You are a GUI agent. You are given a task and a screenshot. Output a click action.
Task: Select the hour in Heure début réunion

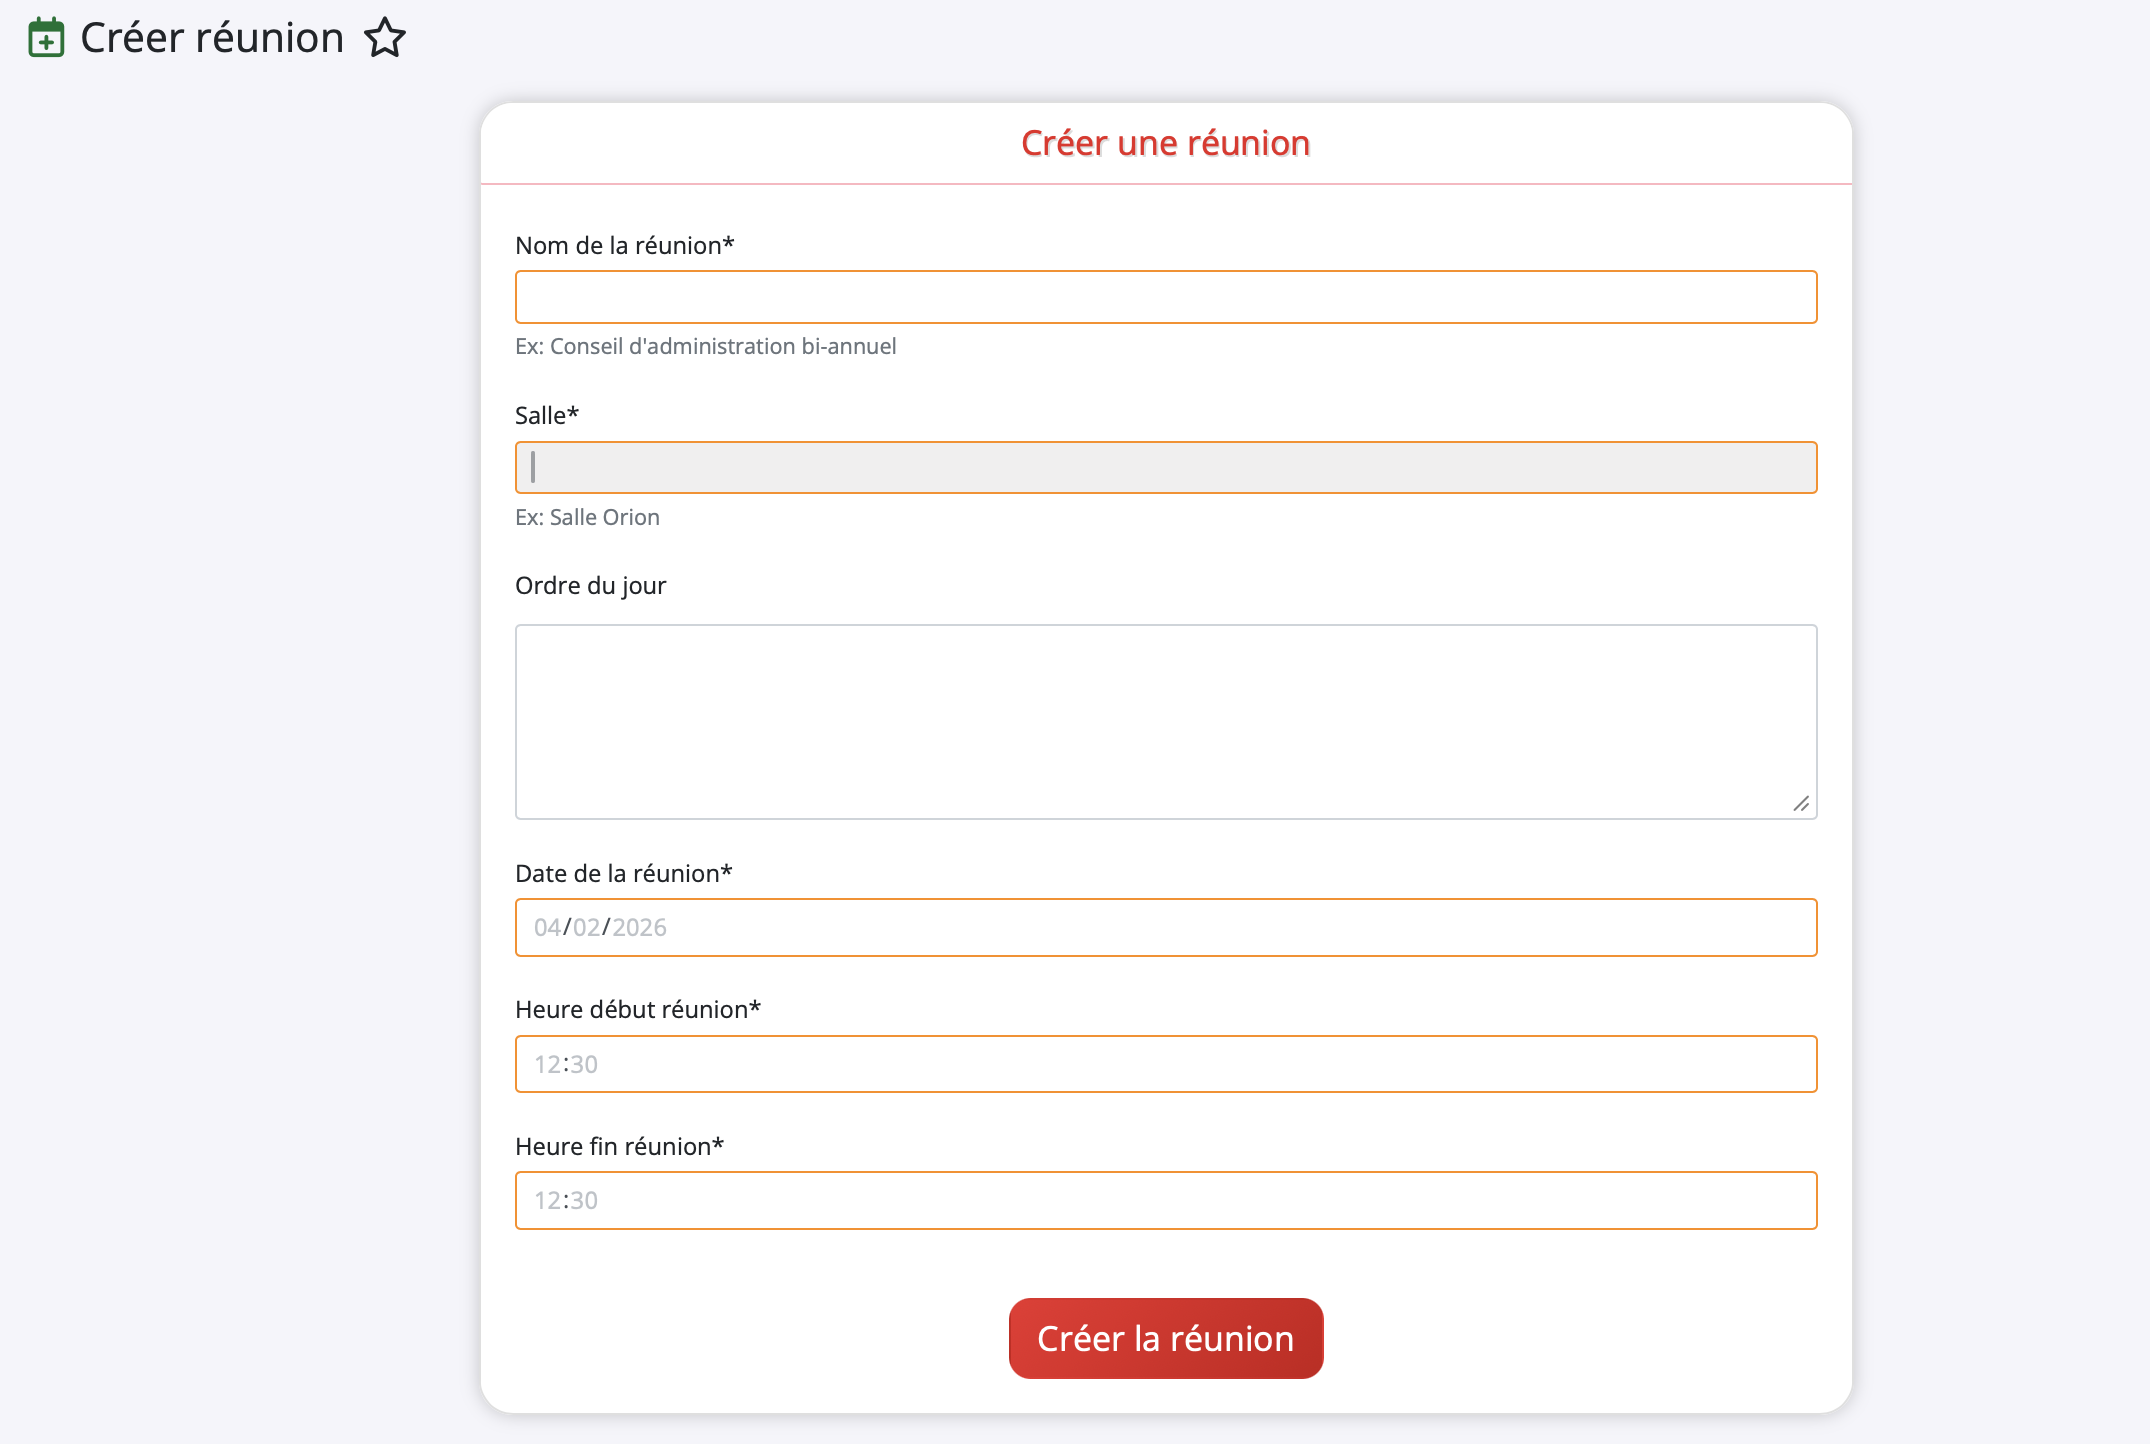click(547, 1065)
